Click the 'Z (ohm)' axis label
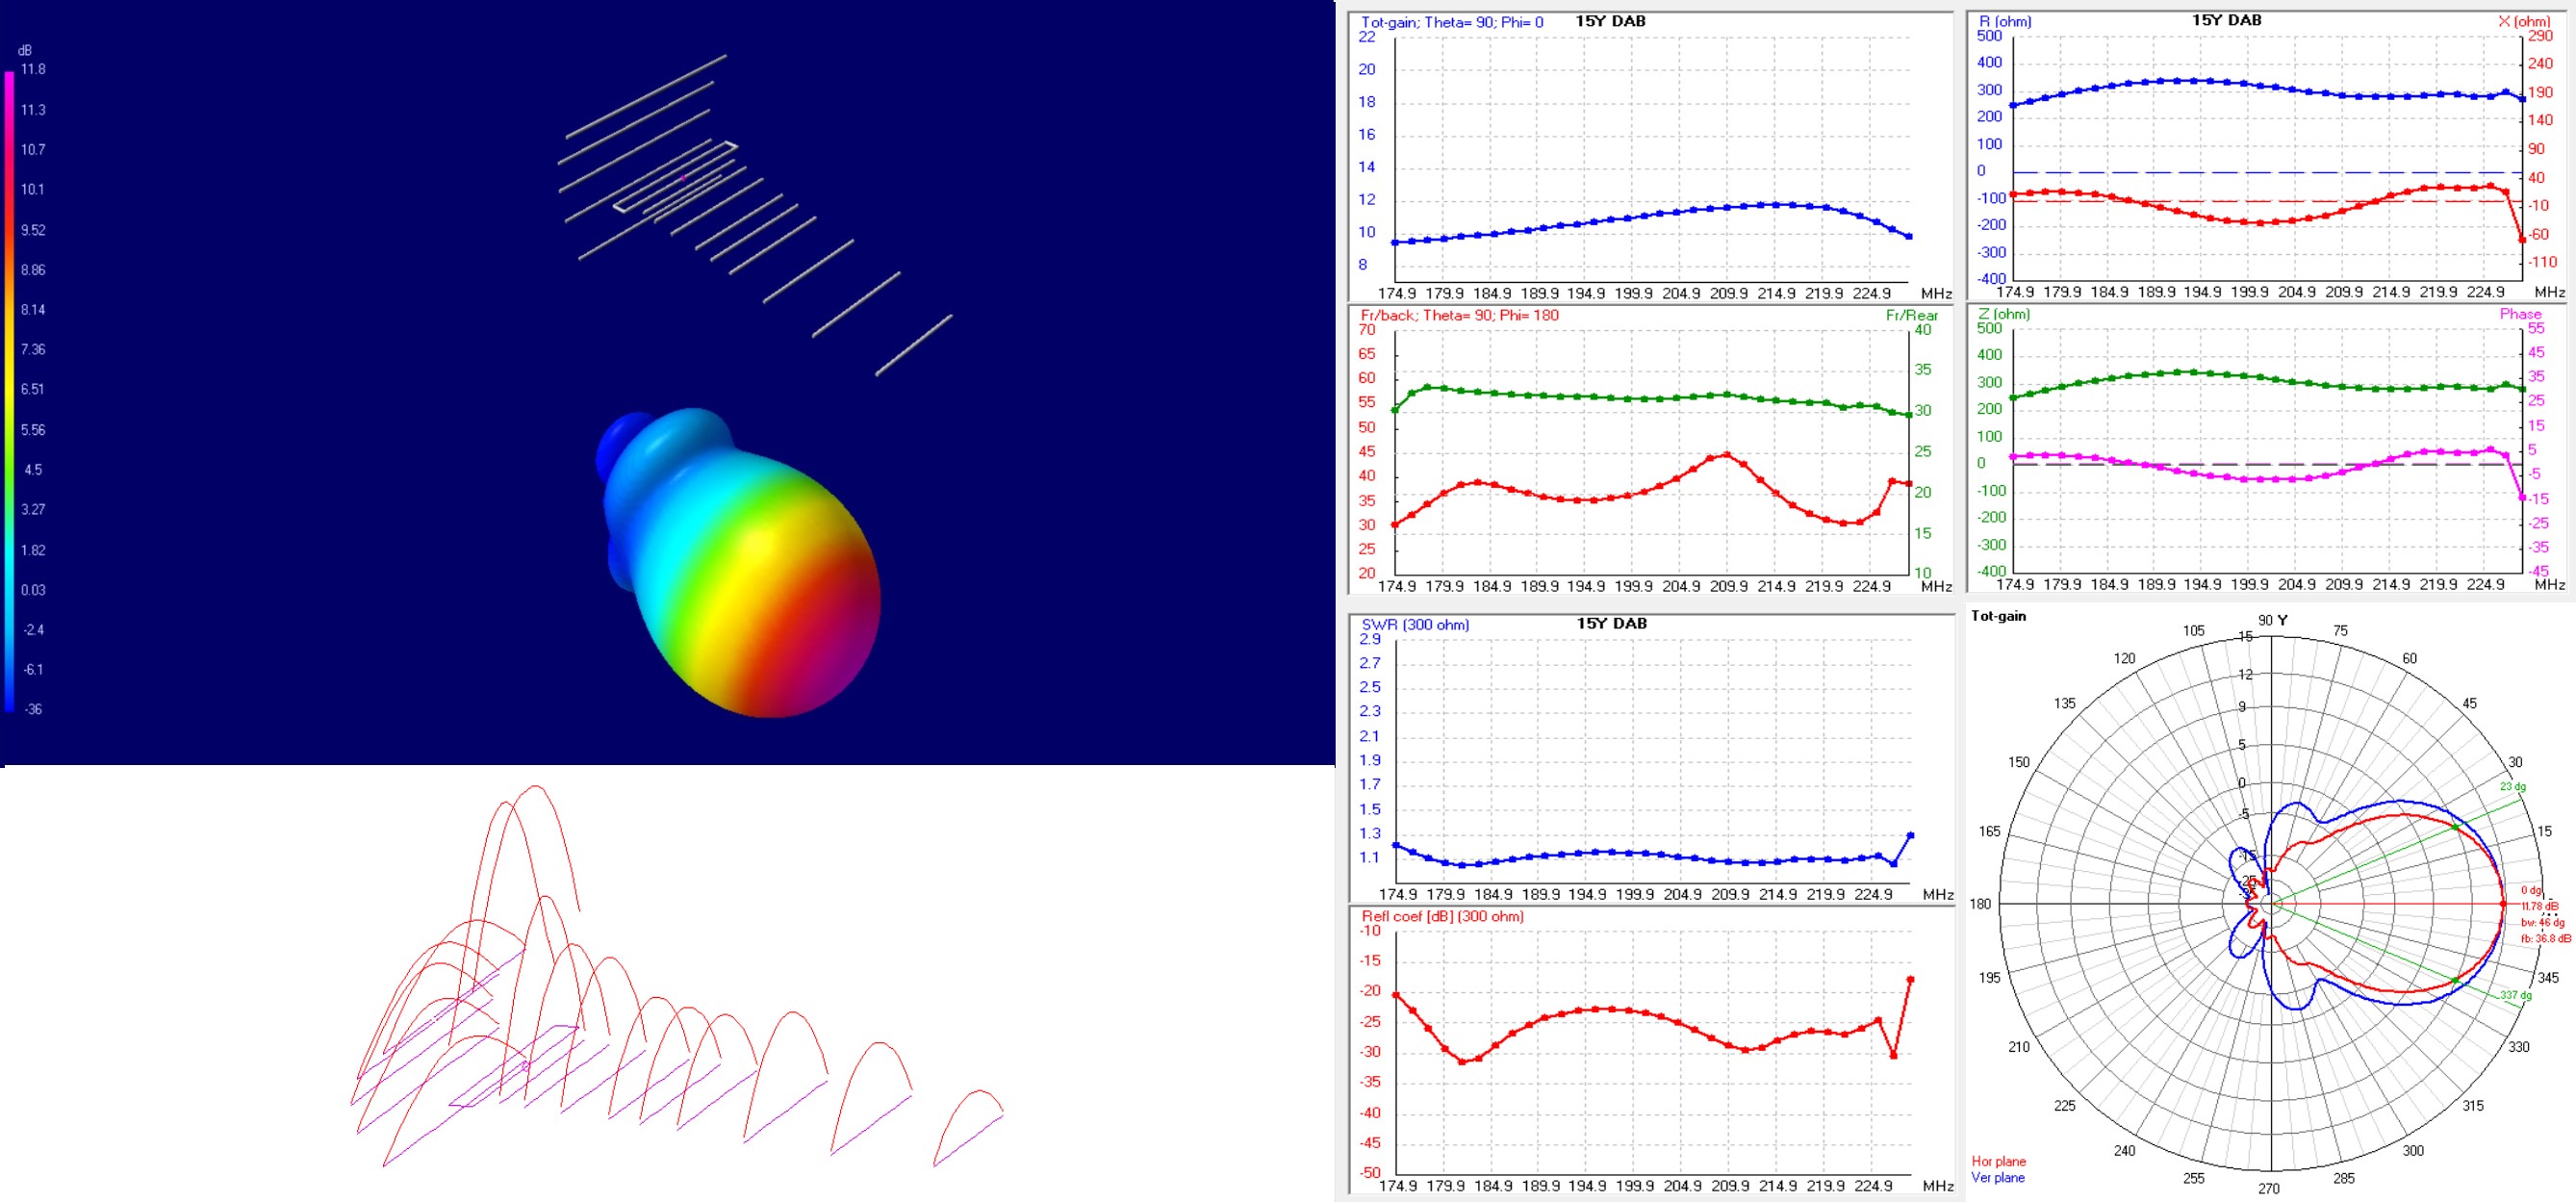Viewport: 2576px width, 1202px height. [x=2004, y=314]
